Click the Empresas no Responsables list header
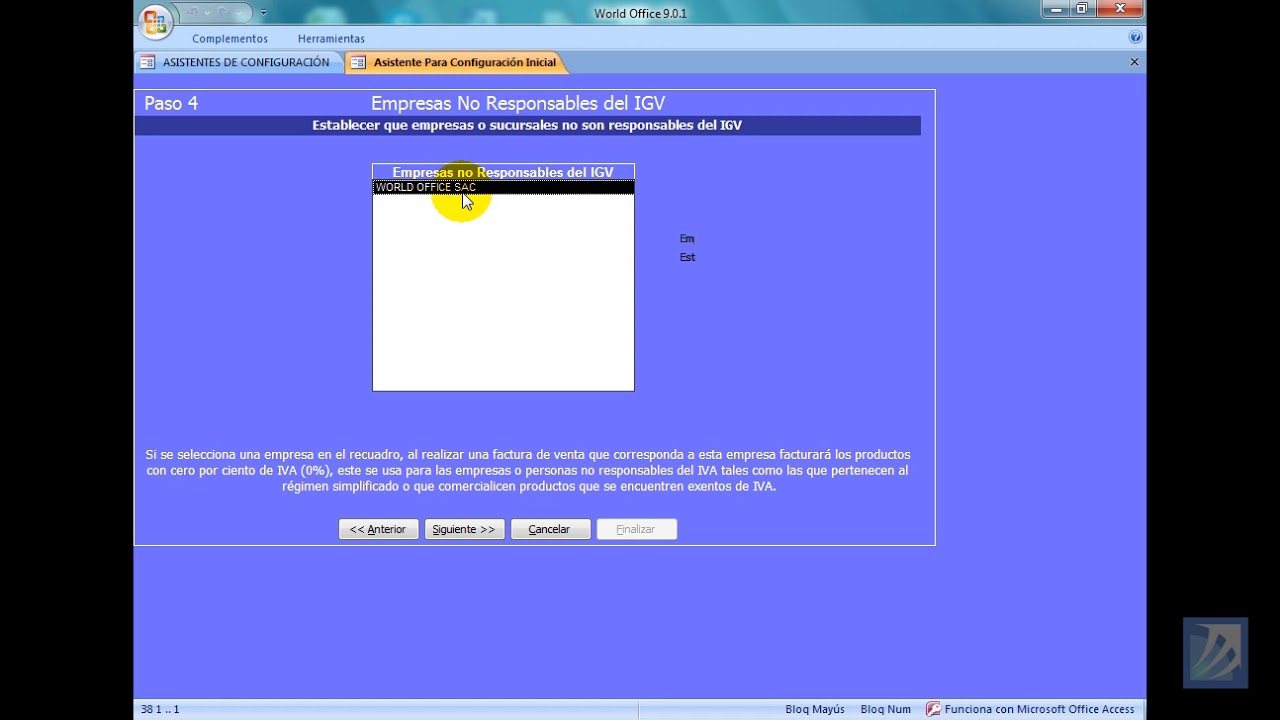 [x=503, y=172]
